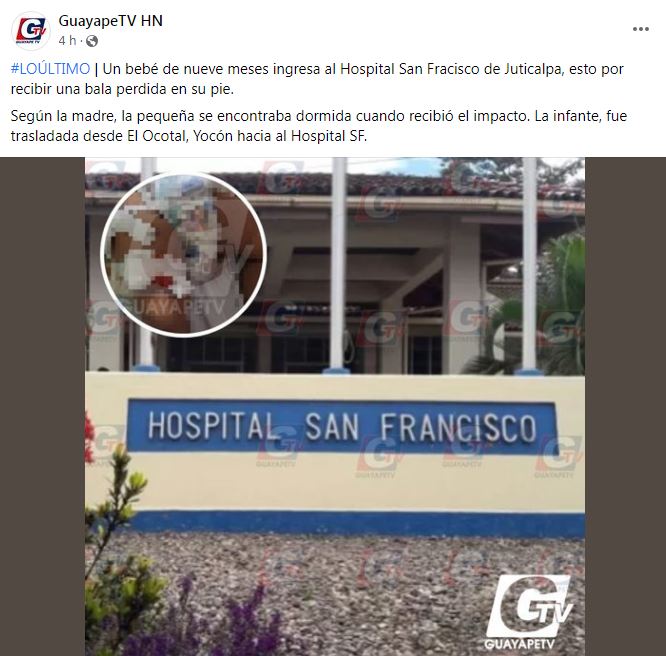Screen dimensions: 666x656
Task: Open the hospital photo in the post
Action: 335,407
